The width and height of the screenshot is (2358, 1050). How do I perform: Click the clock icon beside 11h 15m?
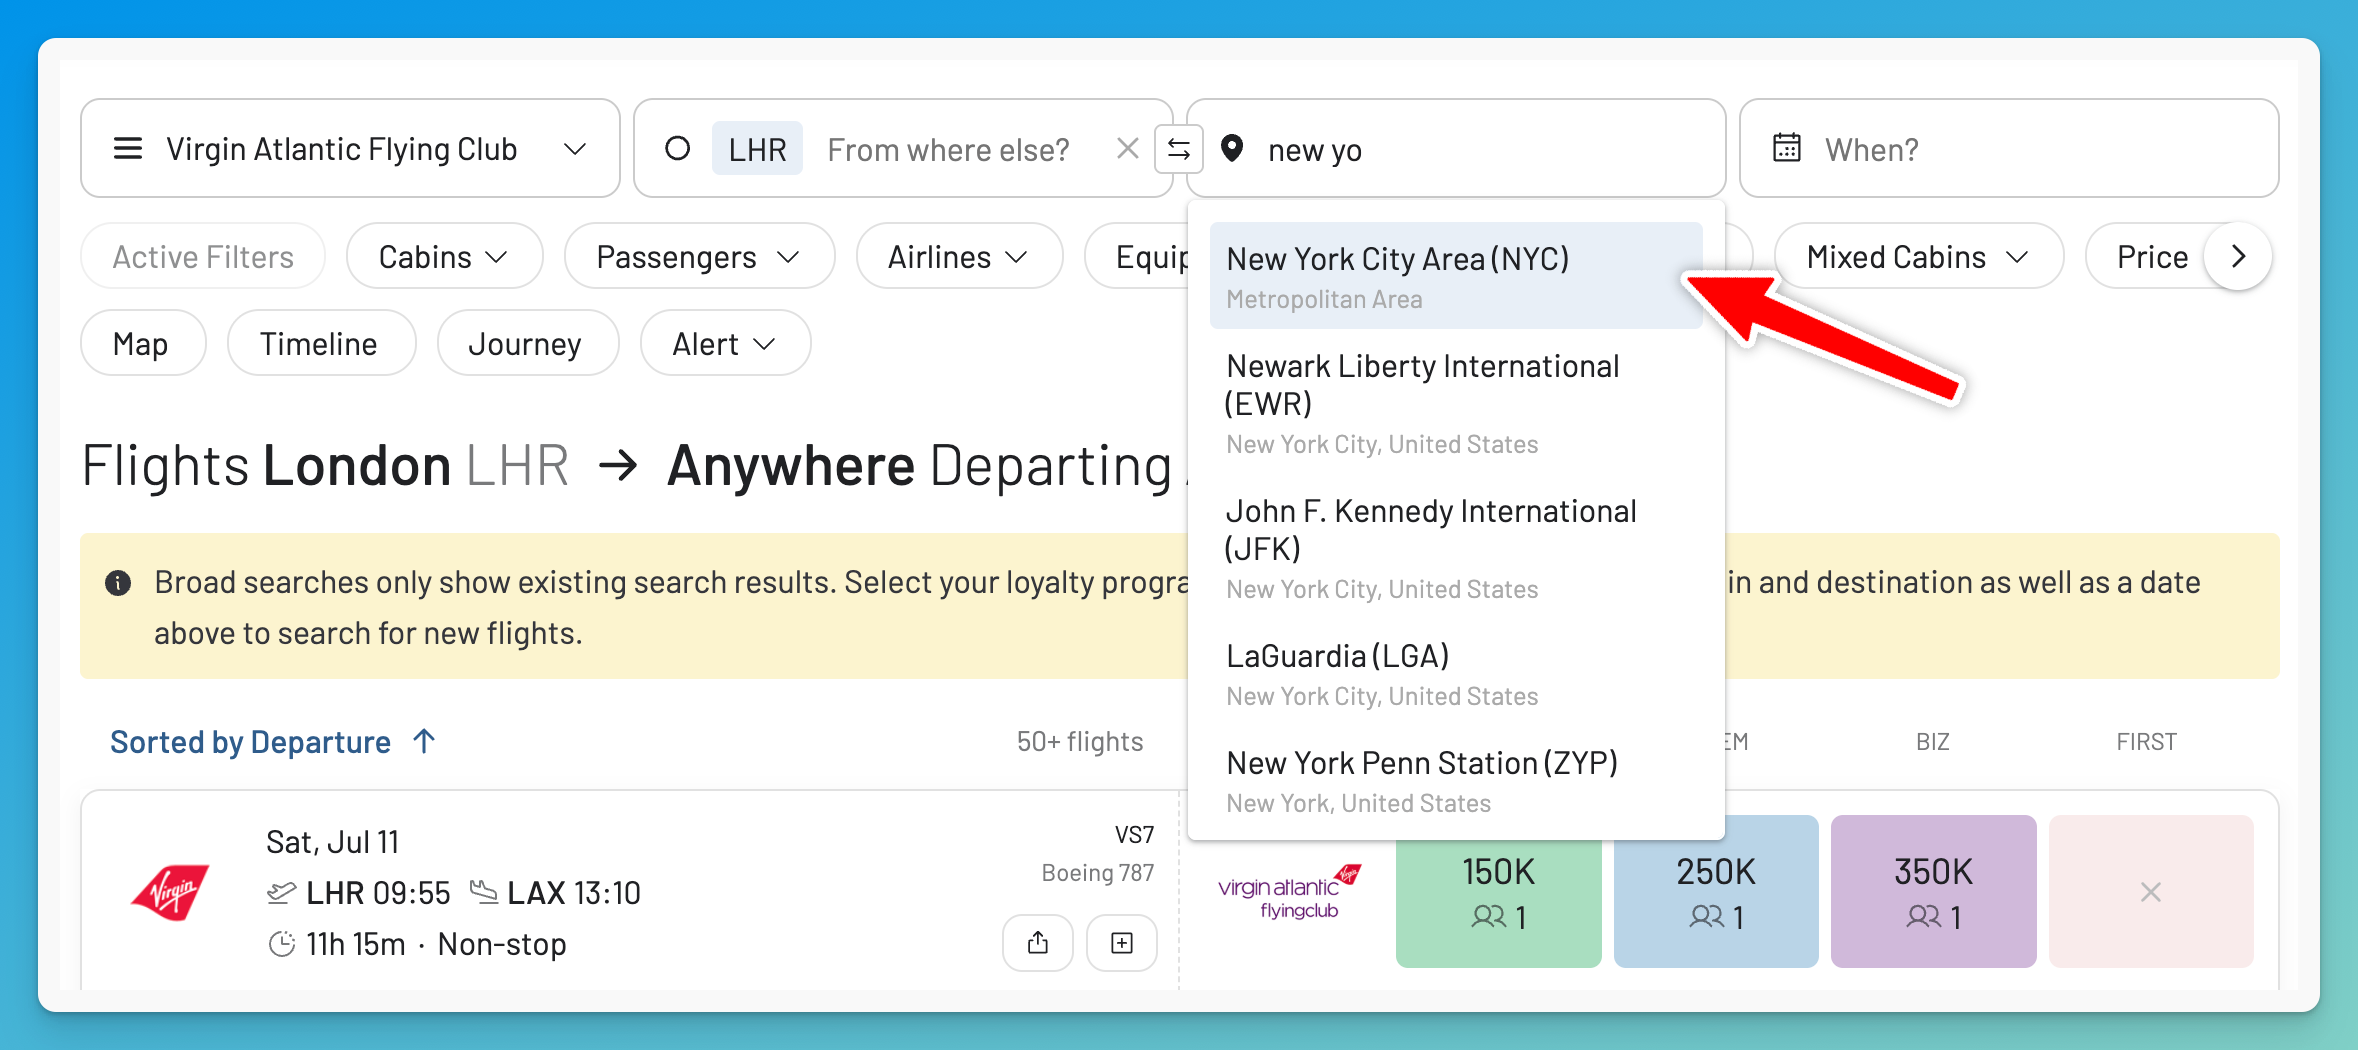(x=282, y=943)
